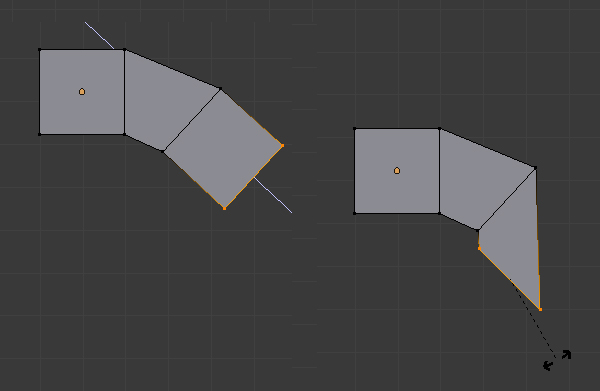
Task: Click the left mesh square's top-right vertex
Action: 125,50
